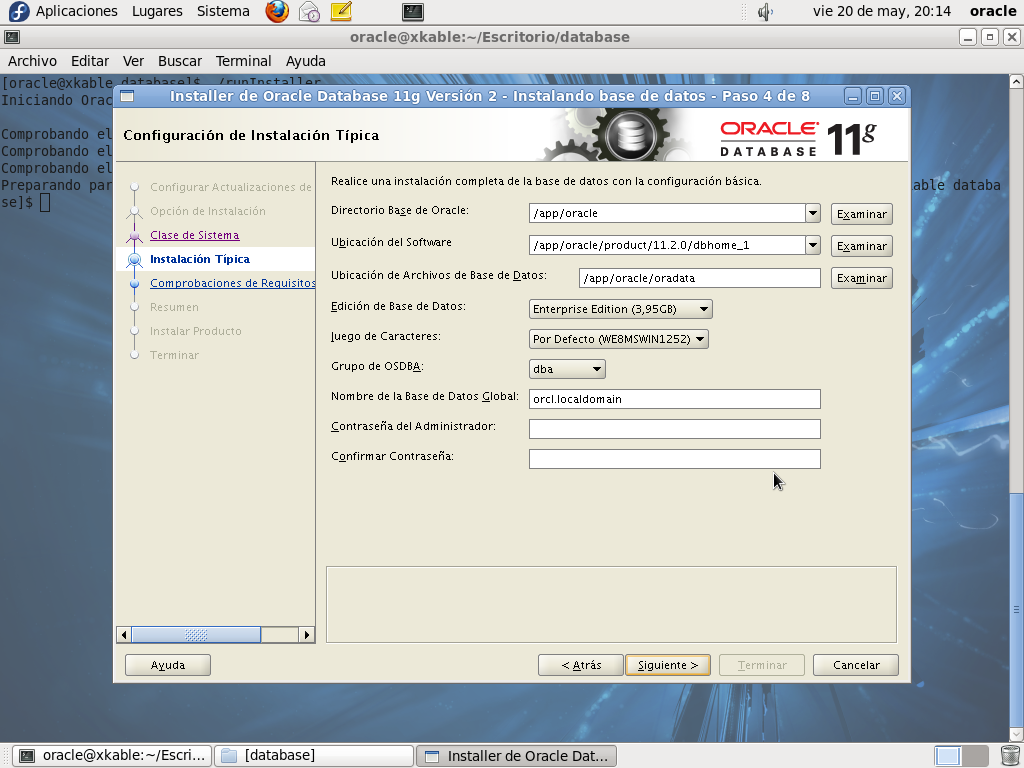The width and height of the screenshot is (1024, 768).
Task: Open the notes panel icon
Action: point(341,11)
